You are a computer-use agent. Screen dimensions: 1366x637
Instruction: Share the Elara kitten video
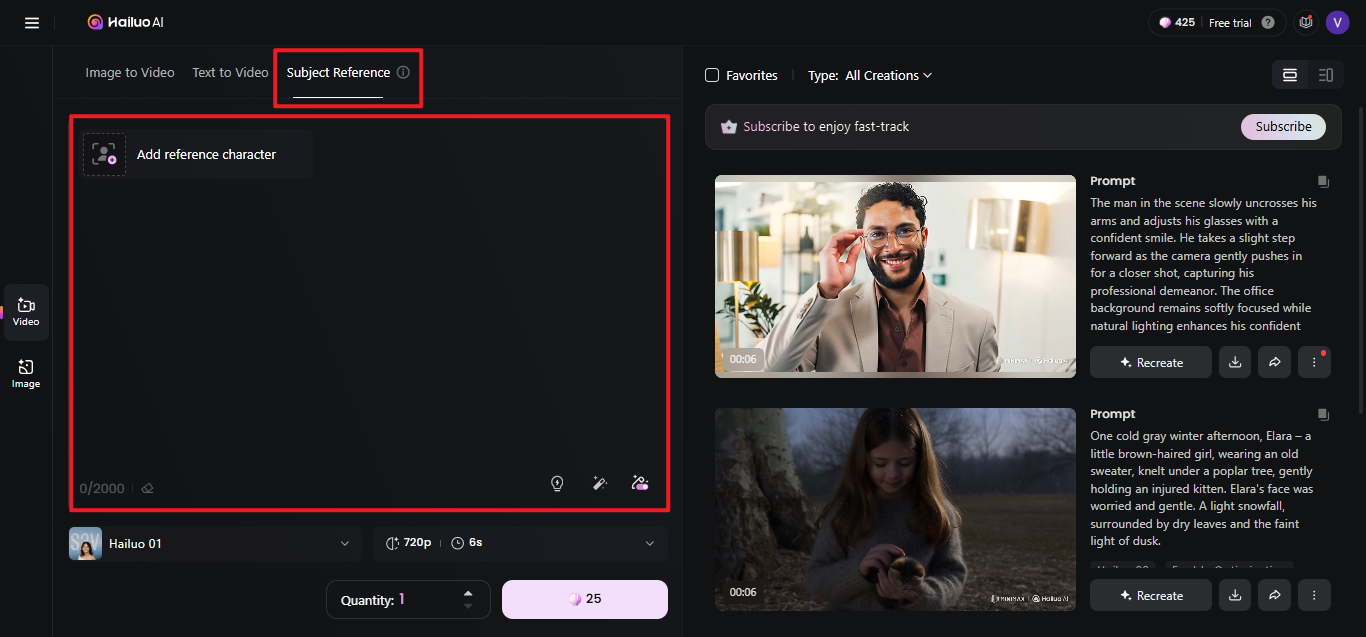point(1275,595)
